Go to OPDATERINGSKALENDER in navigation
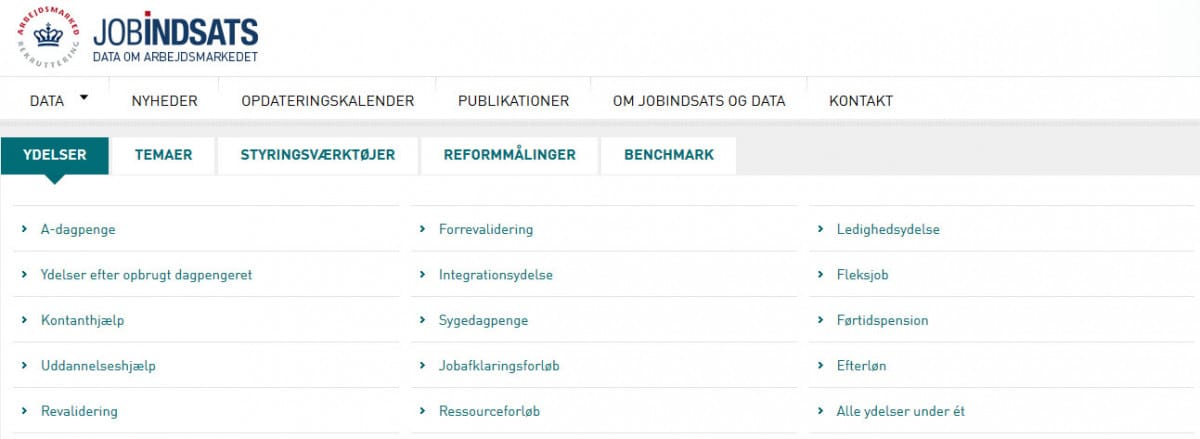The width and height of the screenshot is (1200, 439). [x=327, y=101]
